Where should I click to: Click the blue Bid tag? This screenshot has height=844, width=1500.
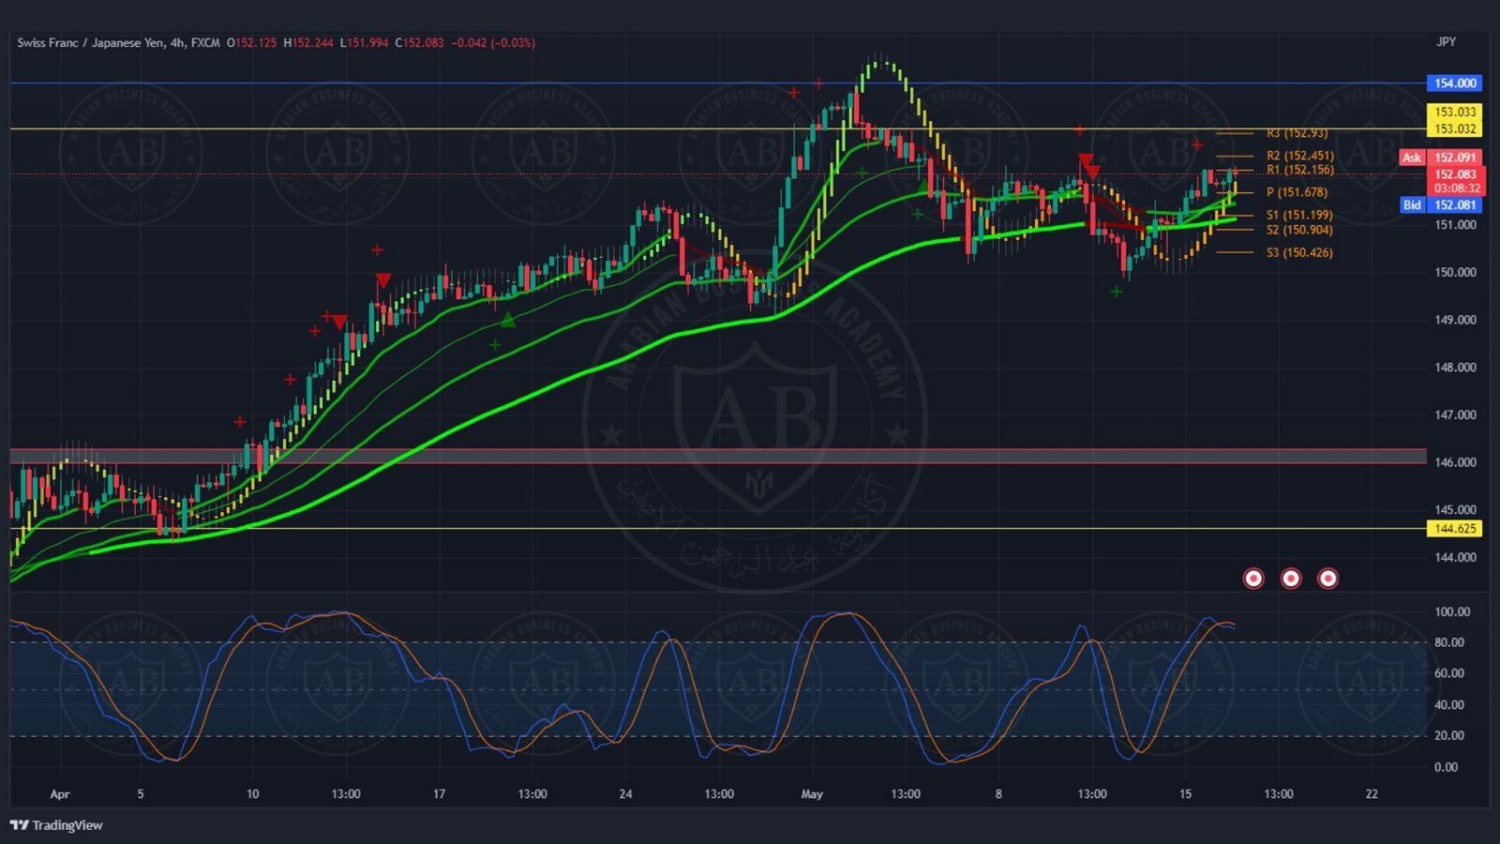click(x=1411, y=205)
